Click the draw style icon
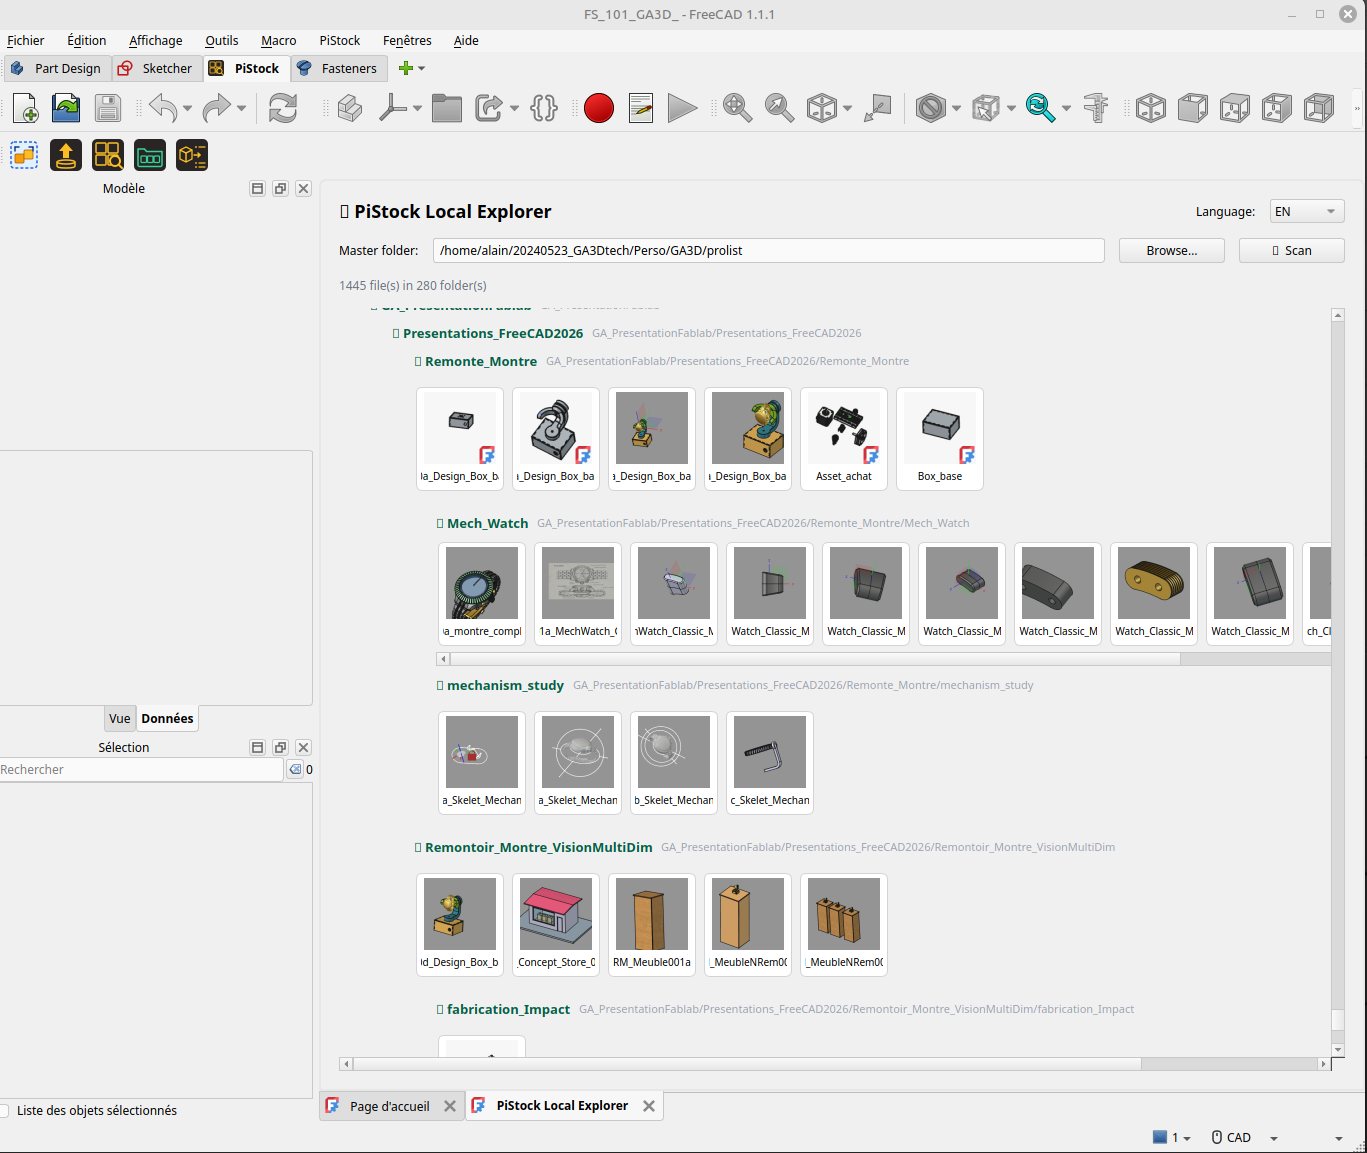The image size is (1367, 1153). tap(930, 108)
